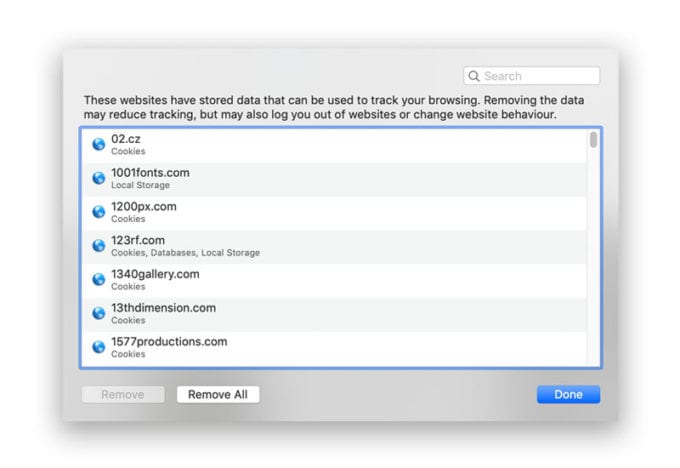This screenshot has height=468, width=680.
Task: Click the globe icon beside 1340gallery.com
Action: point(99,279)
